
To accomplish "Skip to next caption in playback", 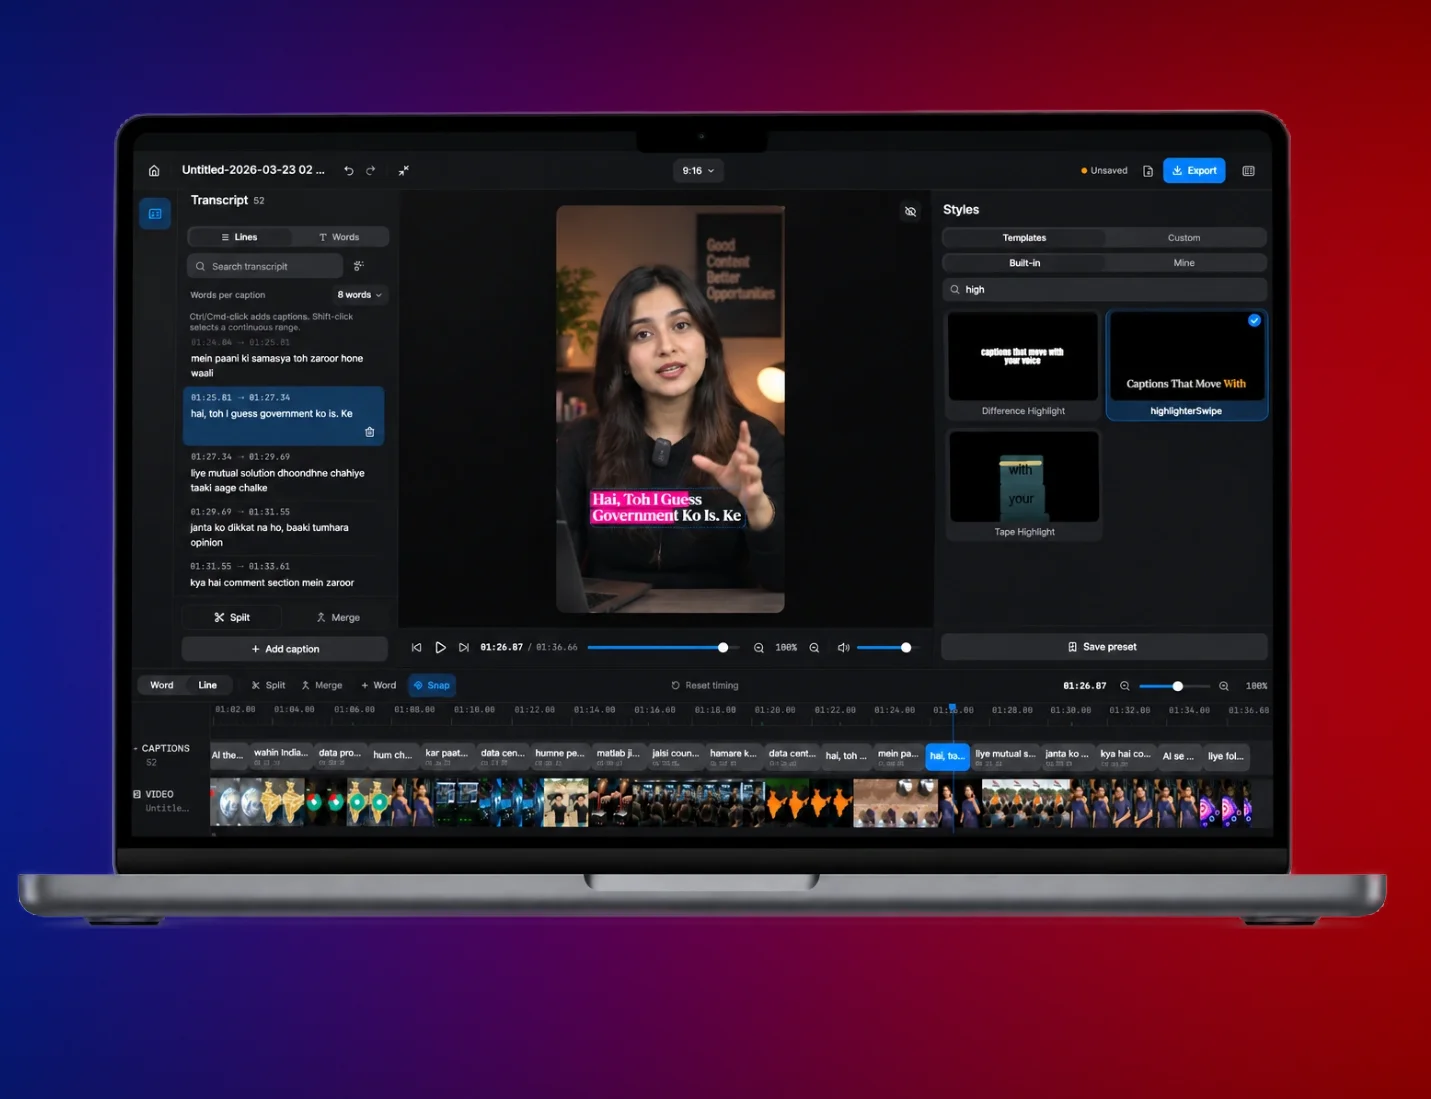I will (x=464, y=648).
